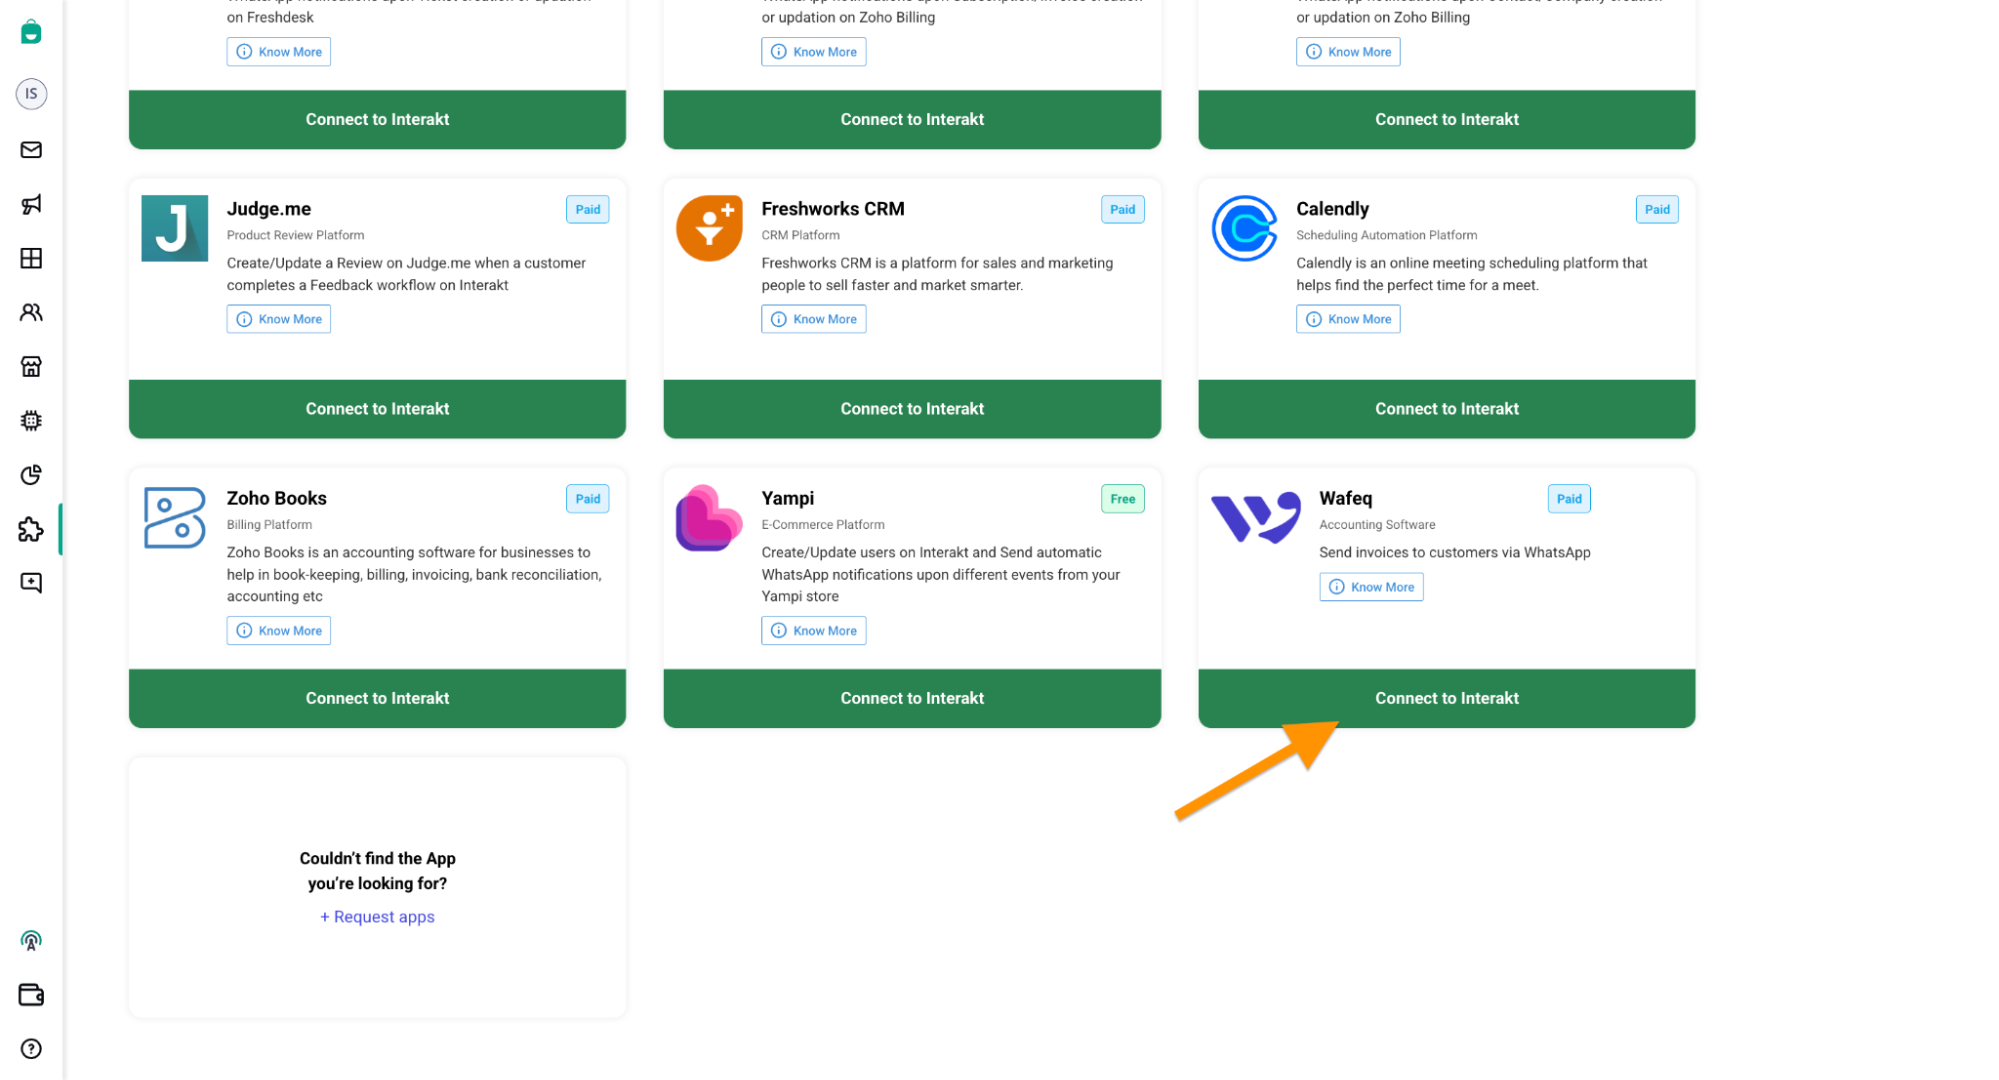The width and height of the screenshot is (1999, 1080).
Task: Select the megaphone campaigns icon in sidebar
Action: (x=31, y=204)
